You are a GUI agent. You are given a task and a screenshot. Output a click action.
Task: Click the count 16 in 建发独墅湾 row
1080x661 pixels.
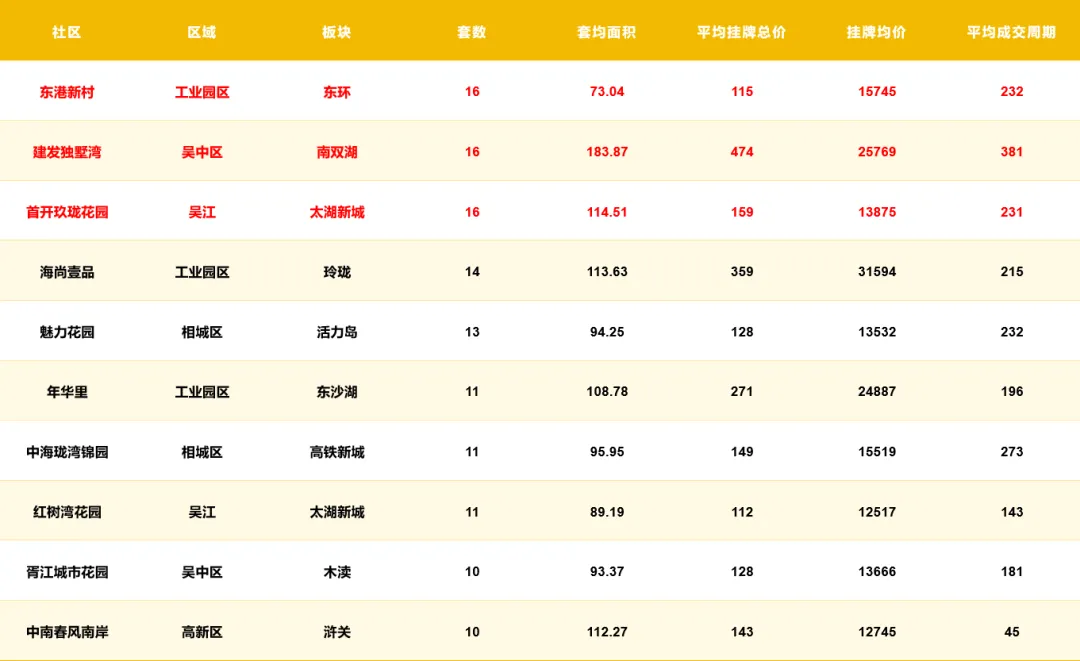472,151
